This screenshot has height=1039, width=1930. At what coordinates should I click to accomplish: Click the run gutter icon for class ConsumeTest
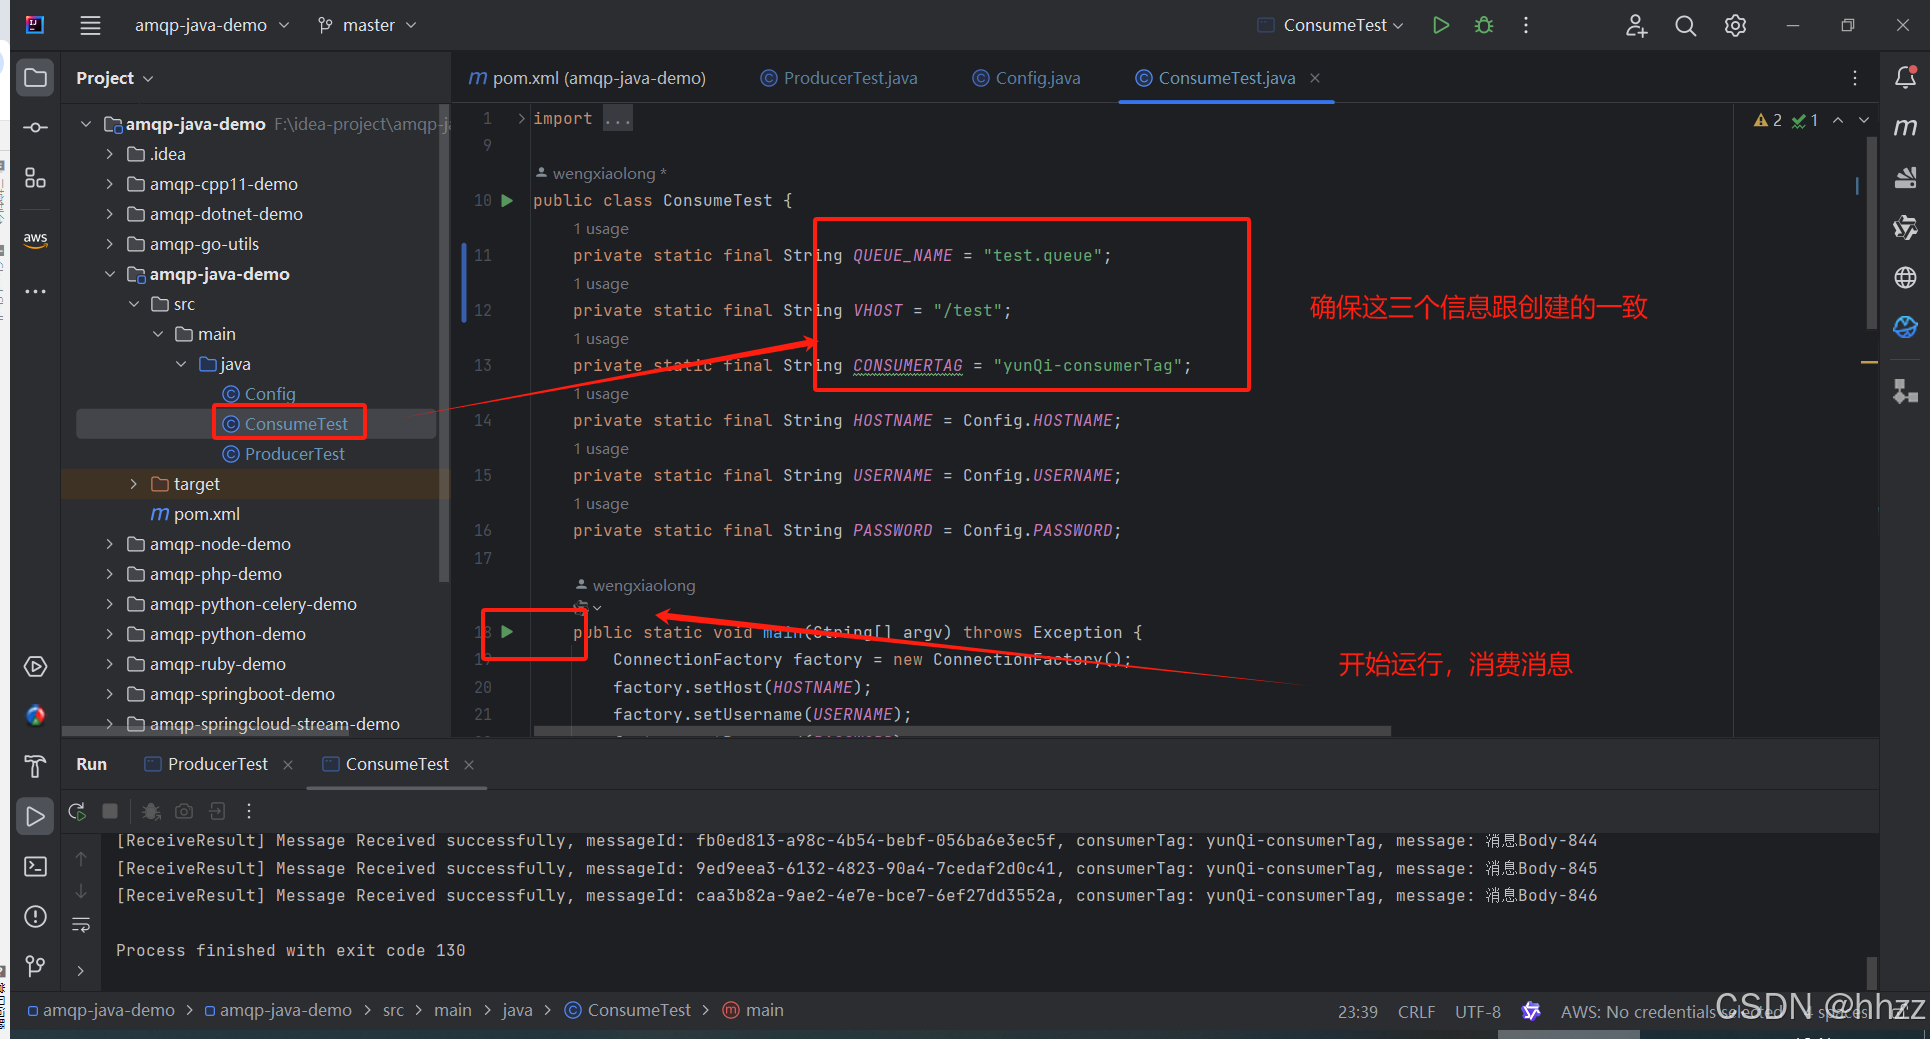click(x=507, y=200)
